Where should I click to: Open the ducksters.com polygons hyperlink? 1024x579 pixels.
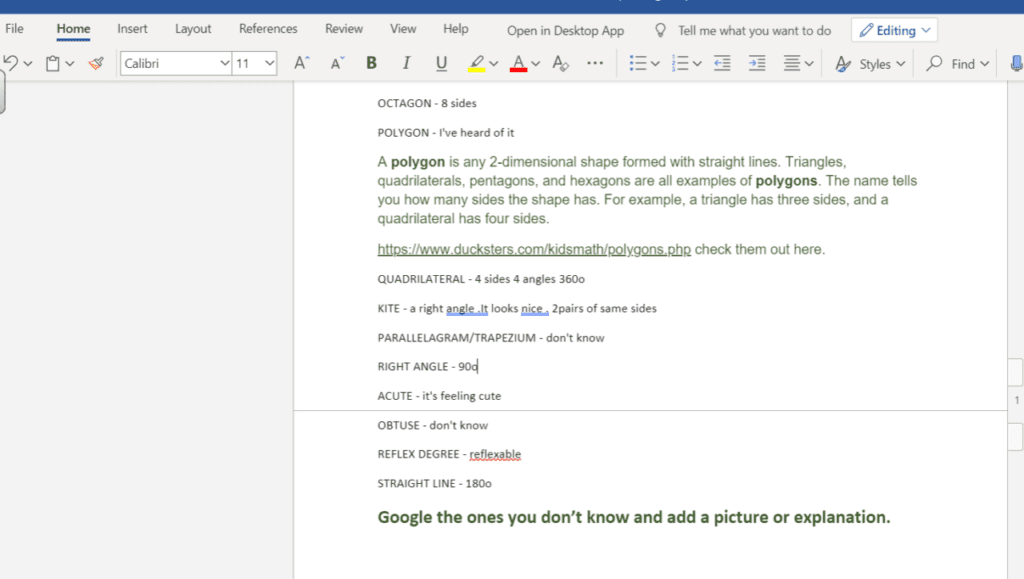tap(534, 249)
